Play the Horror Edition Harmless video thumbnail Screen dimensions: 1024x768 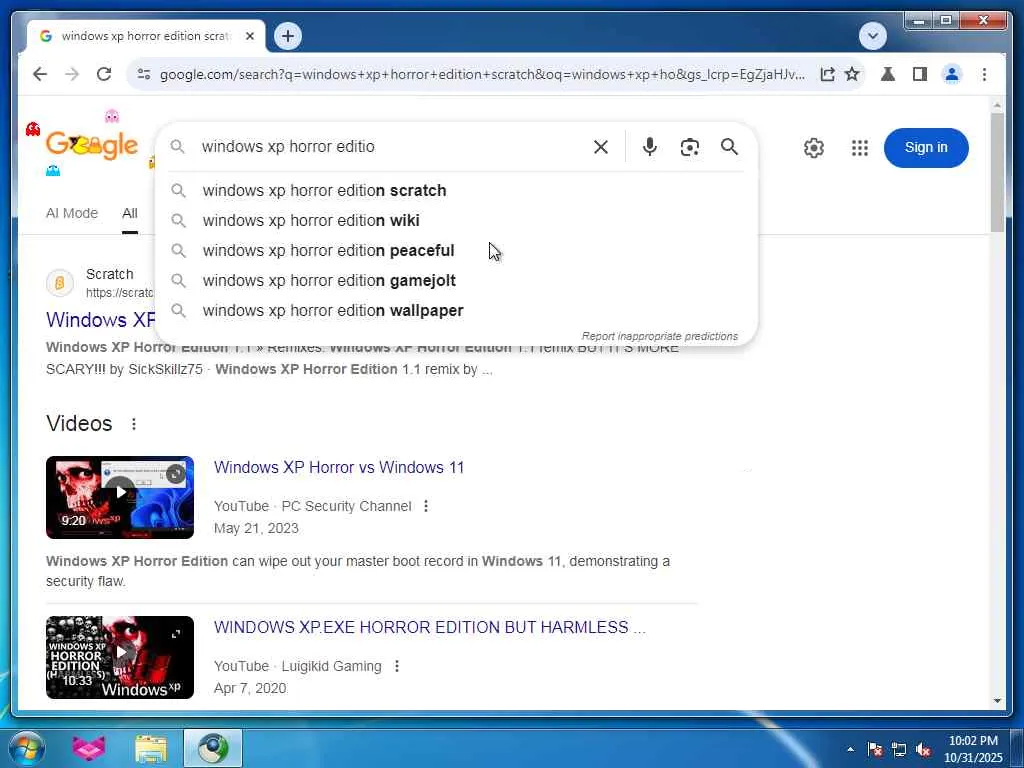[120, 658]
